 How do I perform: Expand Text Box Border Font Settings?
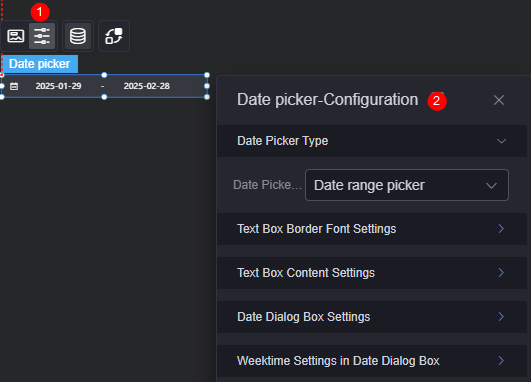tap(372, 229)
